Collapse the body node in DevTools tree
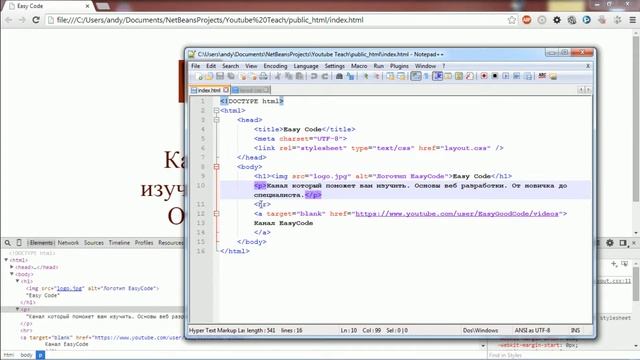The height and width of the screenshot is (360, 640). [x=12, y=274]
